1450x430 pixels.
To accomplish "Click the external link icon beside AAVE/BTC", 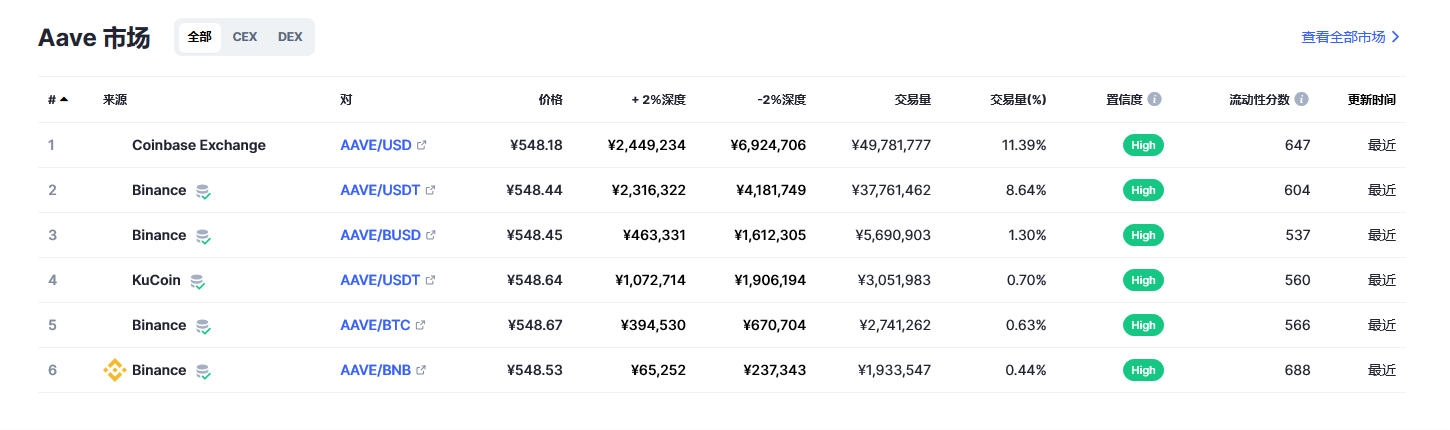I will 421,325.
